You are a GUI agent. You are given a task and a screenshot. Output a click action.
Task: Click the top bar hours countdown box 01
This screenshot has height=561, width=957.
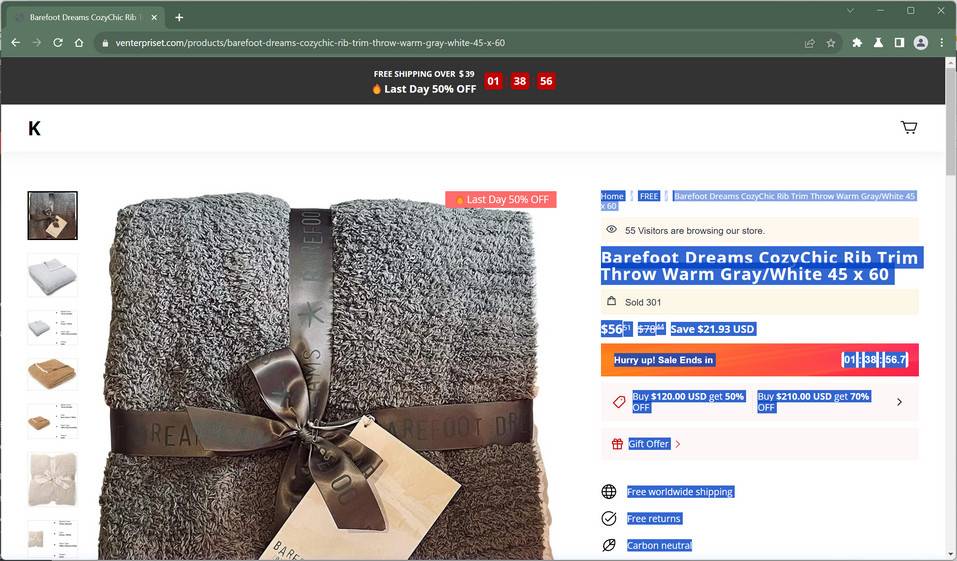click(493, 81)
